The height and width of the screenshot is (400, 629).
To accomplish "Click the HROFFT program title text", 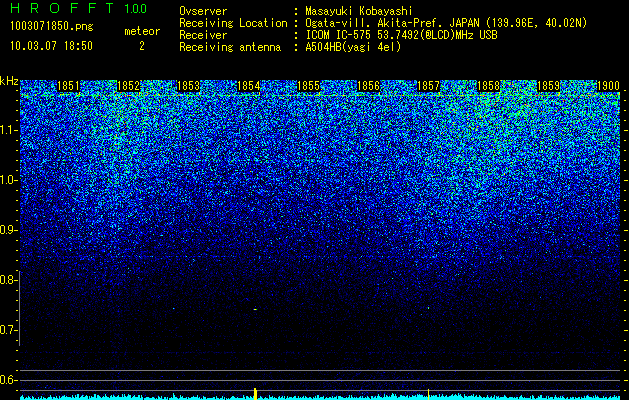I will (62, 8).
